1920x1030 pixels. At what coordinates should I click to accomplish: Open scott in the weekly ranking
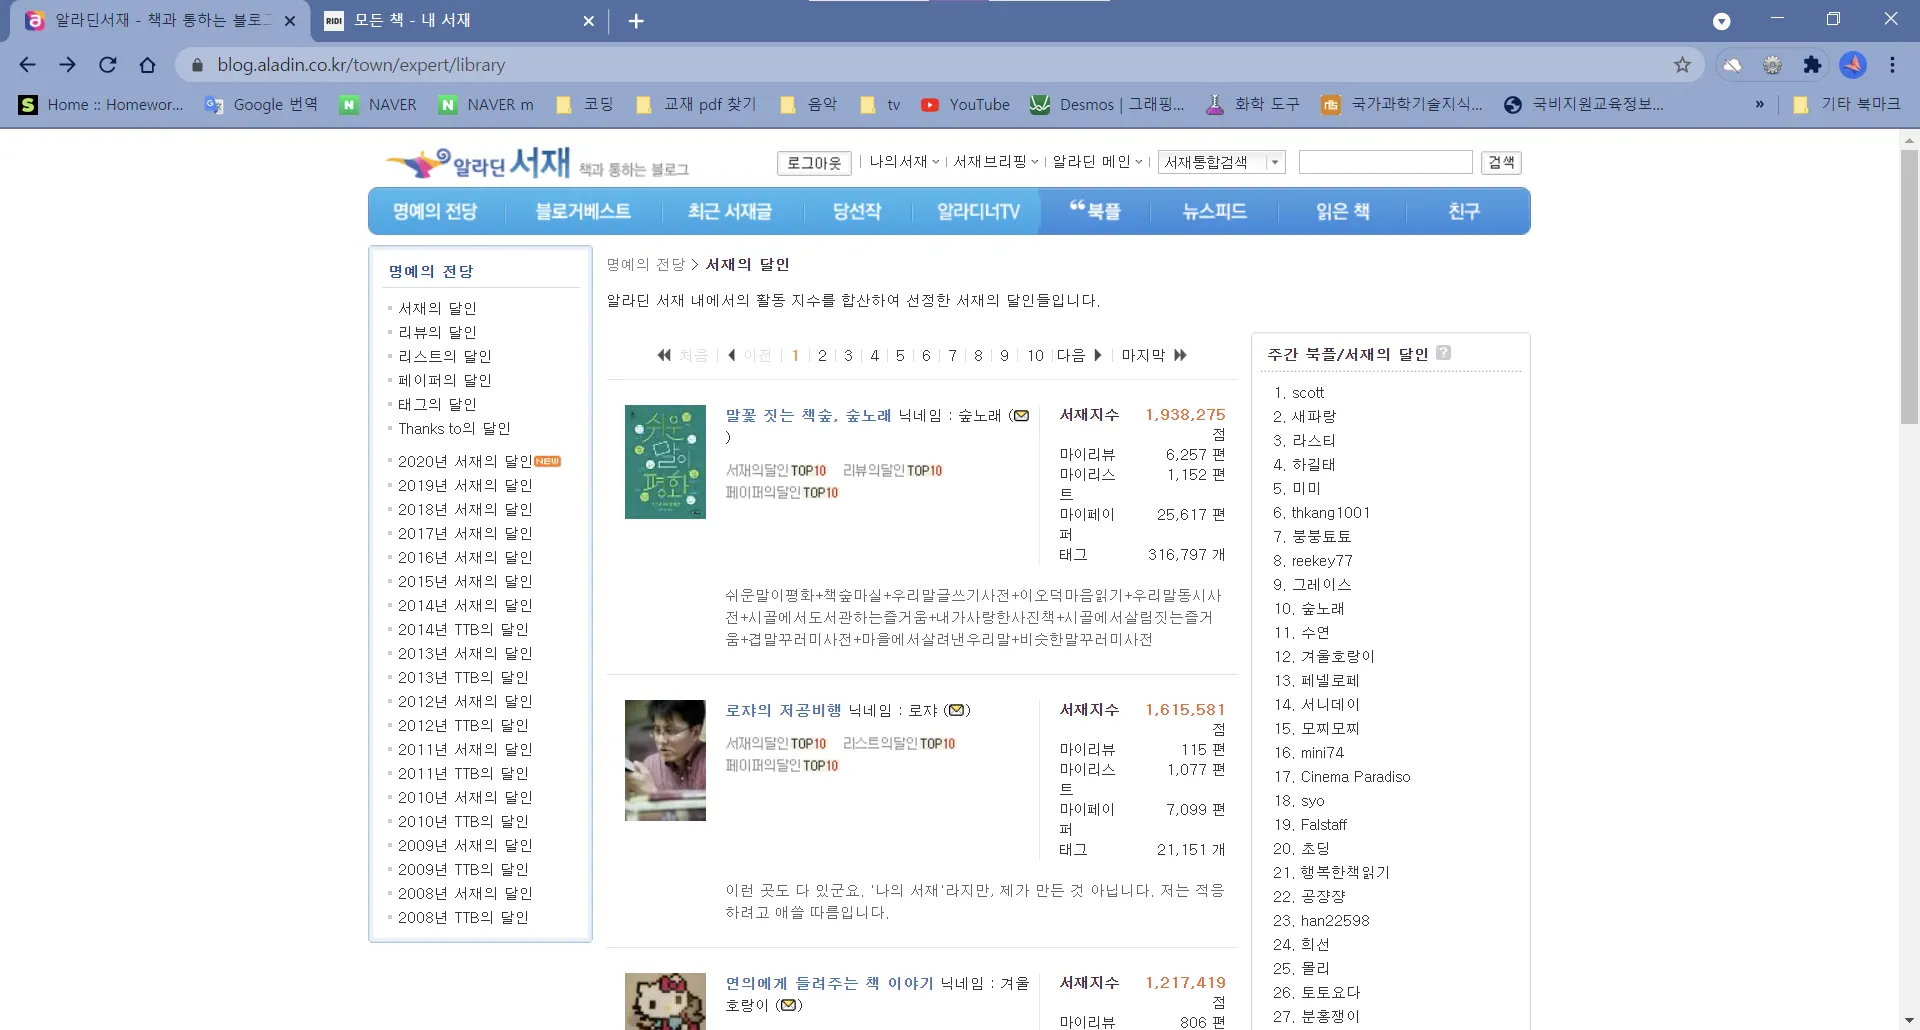(x=1308, y=393)
